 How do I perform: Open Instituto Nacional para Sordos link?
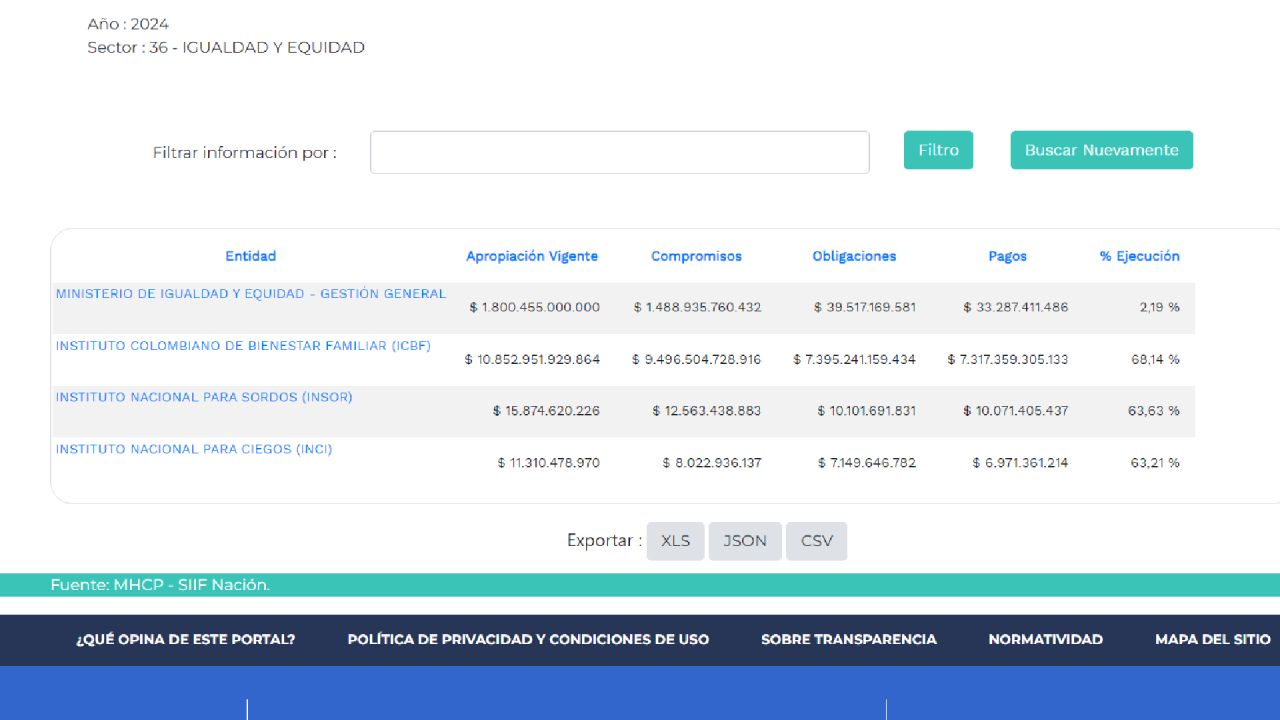204,397
